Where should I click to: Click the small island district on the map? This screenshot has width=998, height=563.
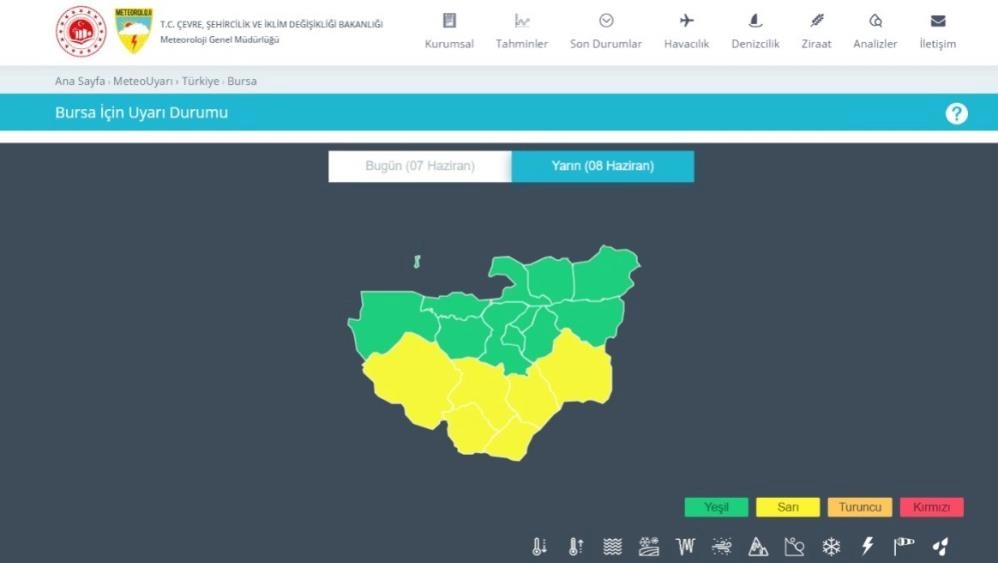tap(417, 262)
